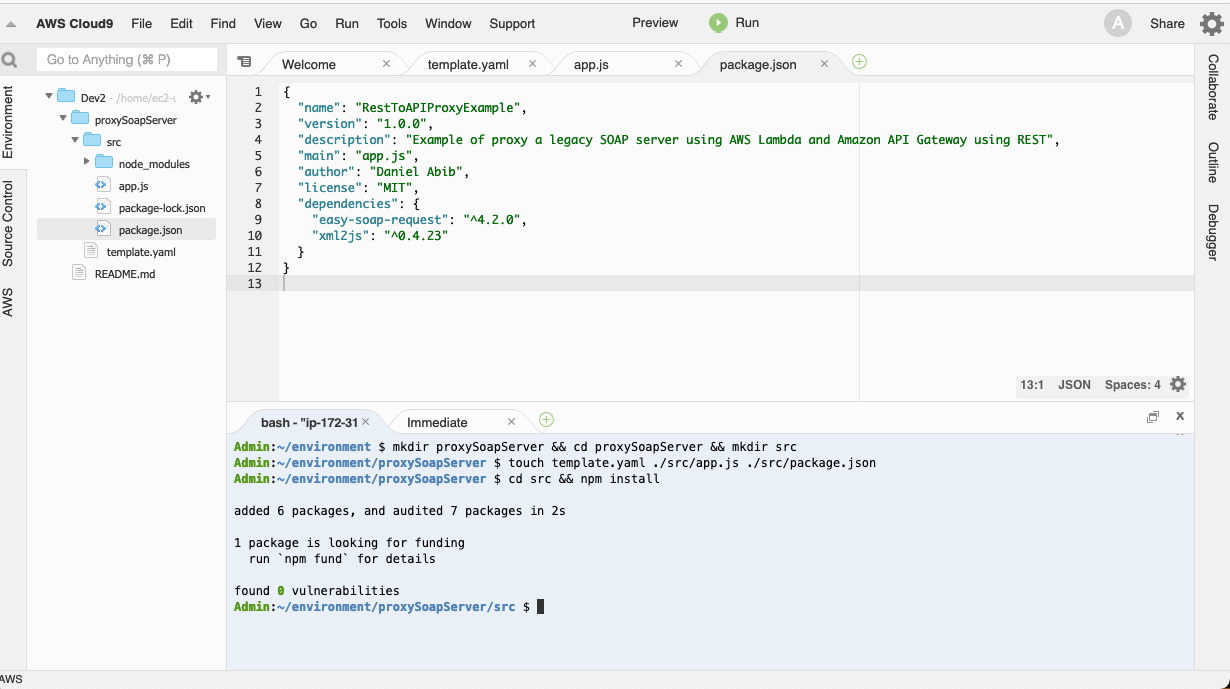Open editor settings gear in status bar

(1178, 385)
